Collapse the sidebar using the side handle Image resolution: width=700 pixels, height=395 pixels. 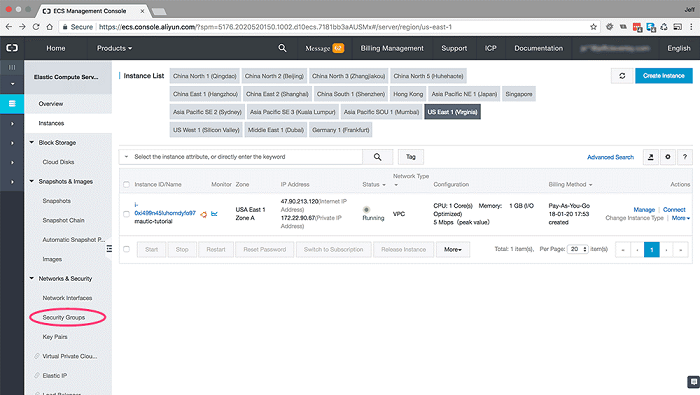click(x=109, y=249)
